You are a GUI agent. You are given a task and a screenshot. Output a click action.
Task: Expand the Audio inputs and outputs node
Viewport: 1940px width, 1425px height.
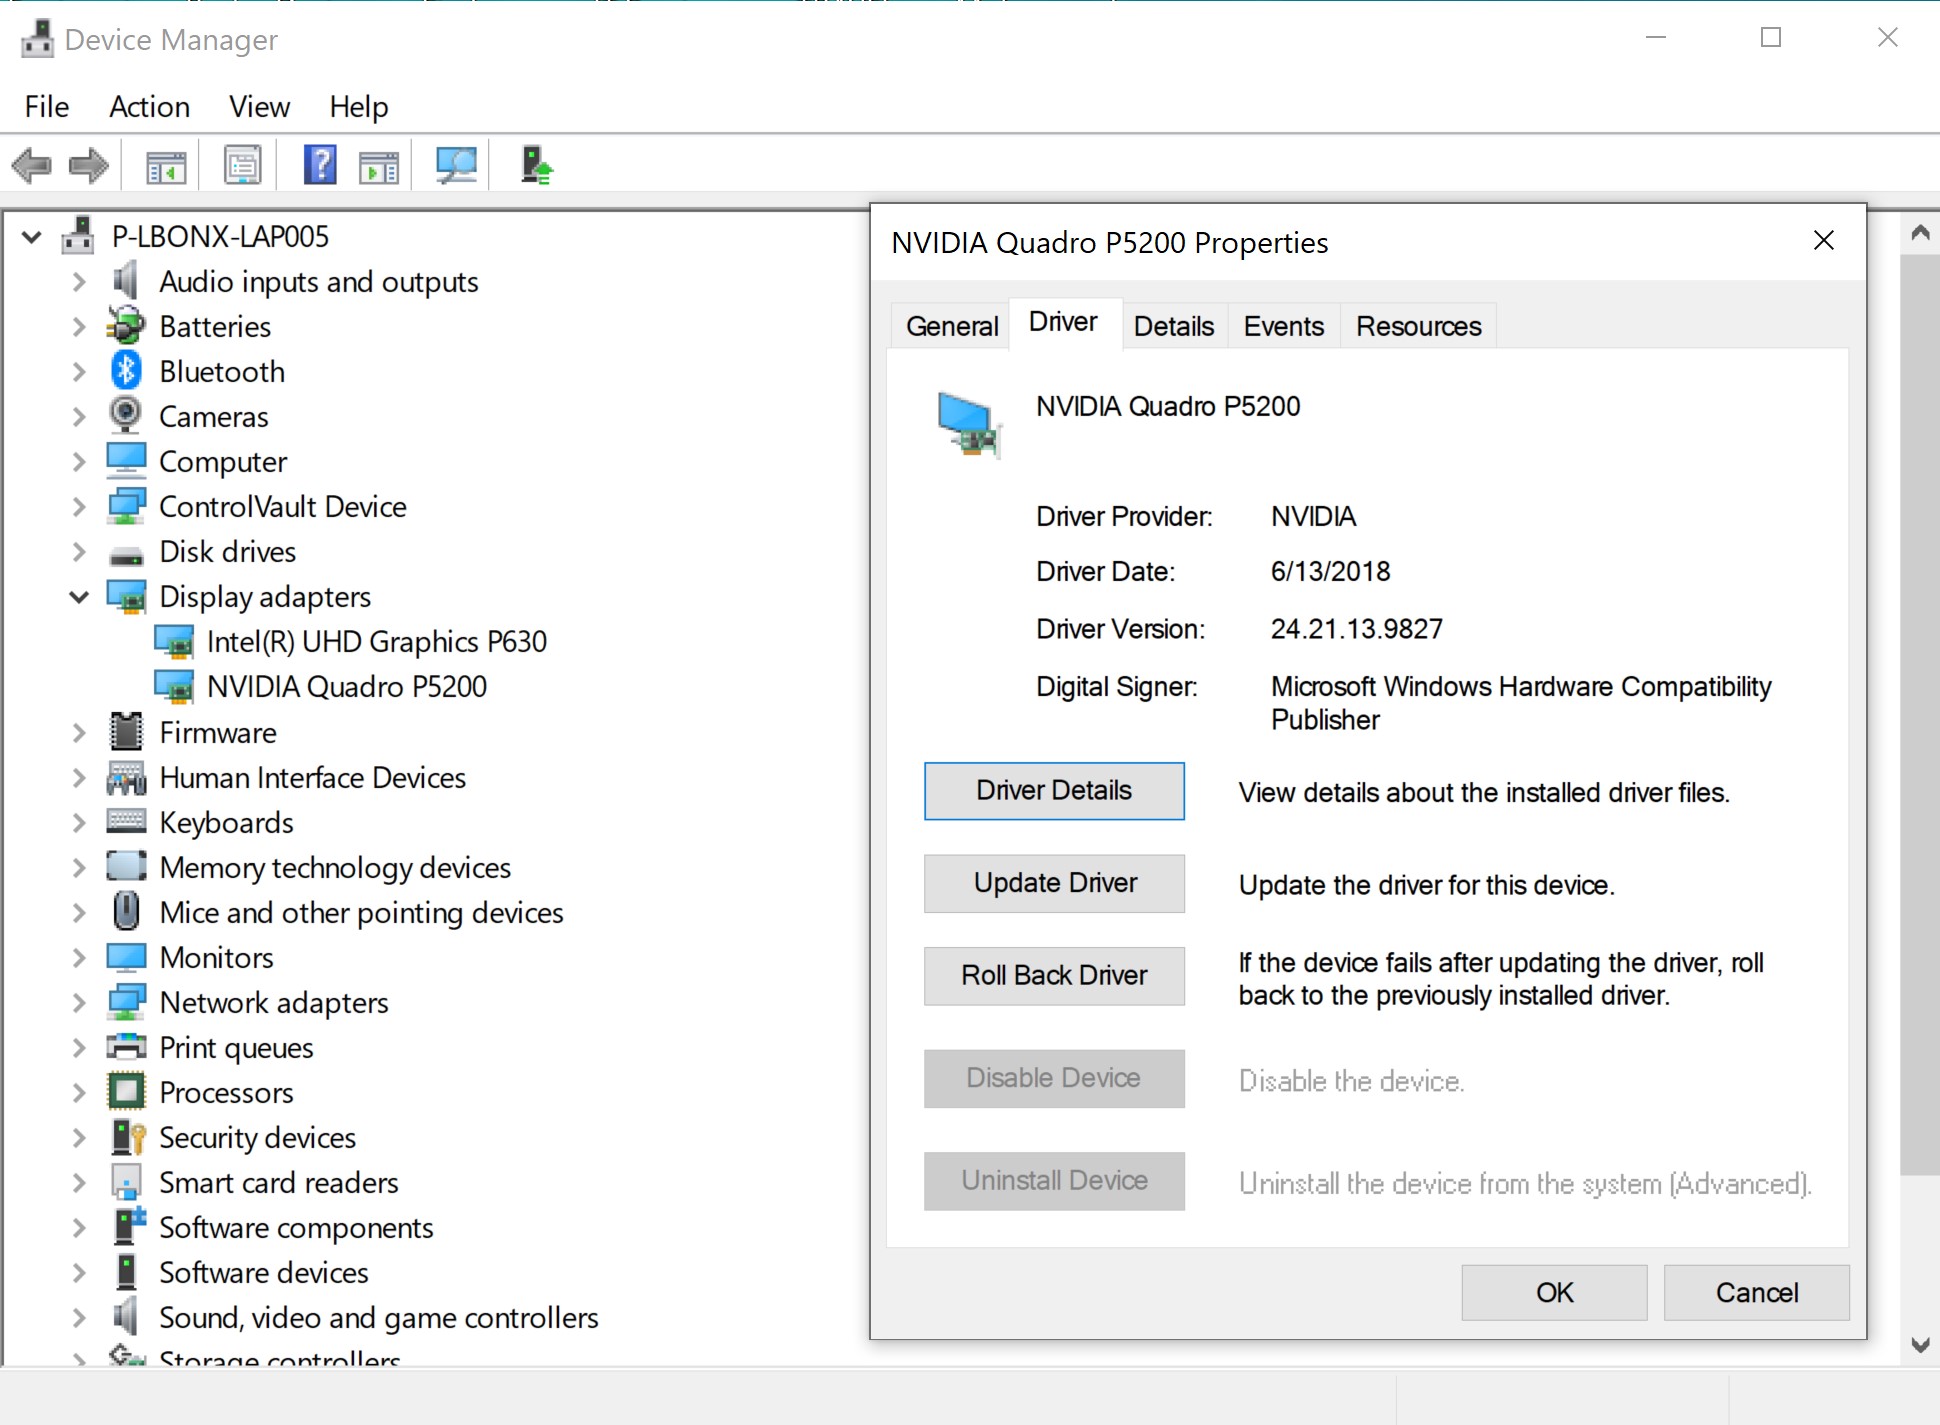79,282
